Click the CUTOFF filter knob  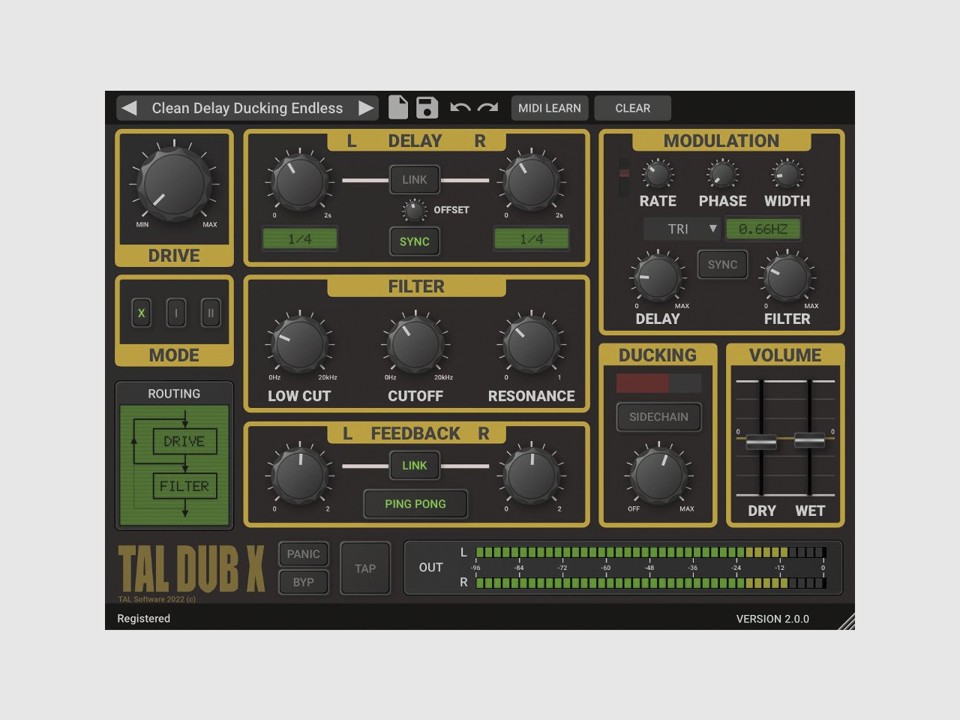[415, 345]
